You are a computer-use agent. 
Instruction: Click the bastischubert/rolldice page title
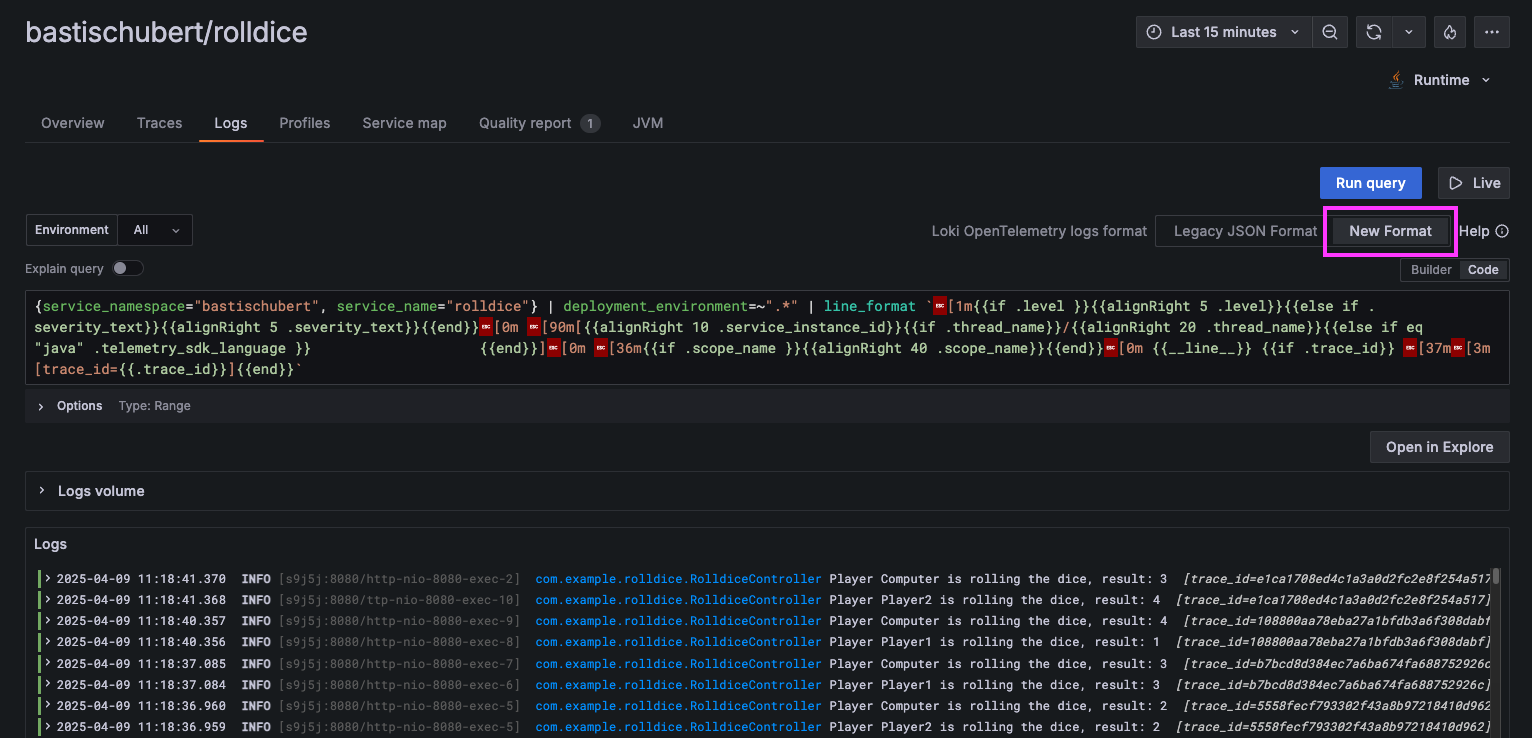[x=166, y=32]
